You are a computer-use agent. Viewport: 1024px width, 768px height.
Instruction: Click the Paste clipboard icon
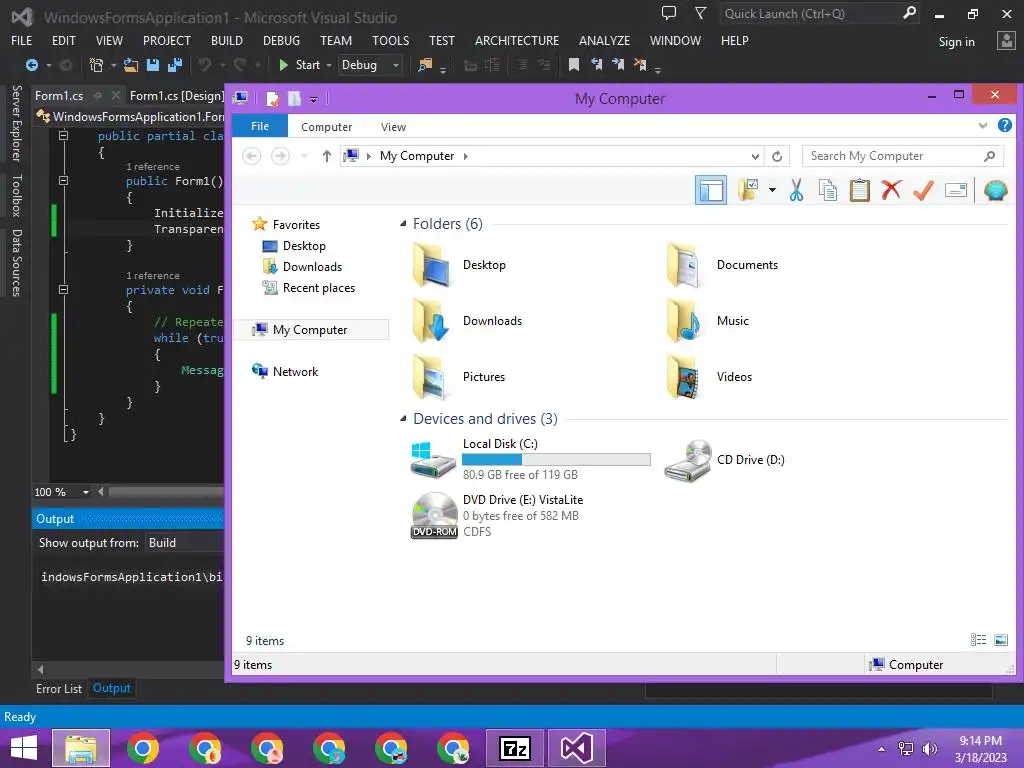tap(859, 190)
